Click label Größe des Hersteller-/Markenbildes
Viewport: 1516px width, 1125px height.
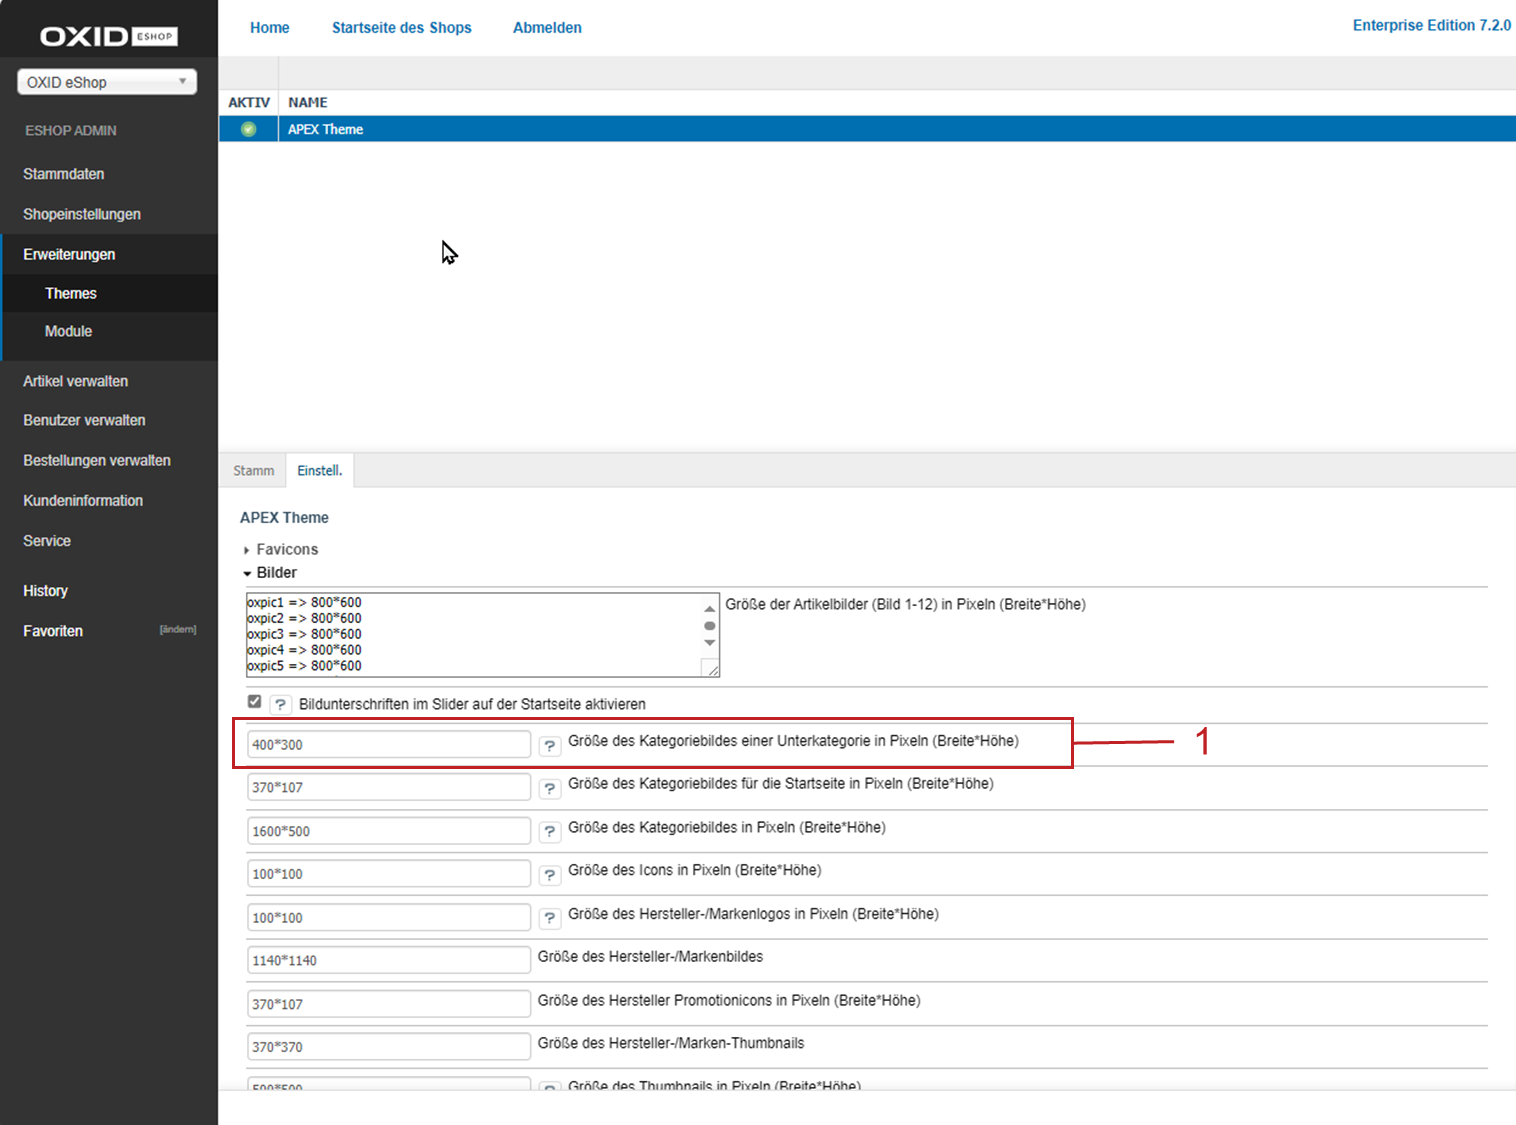[650, 957]
